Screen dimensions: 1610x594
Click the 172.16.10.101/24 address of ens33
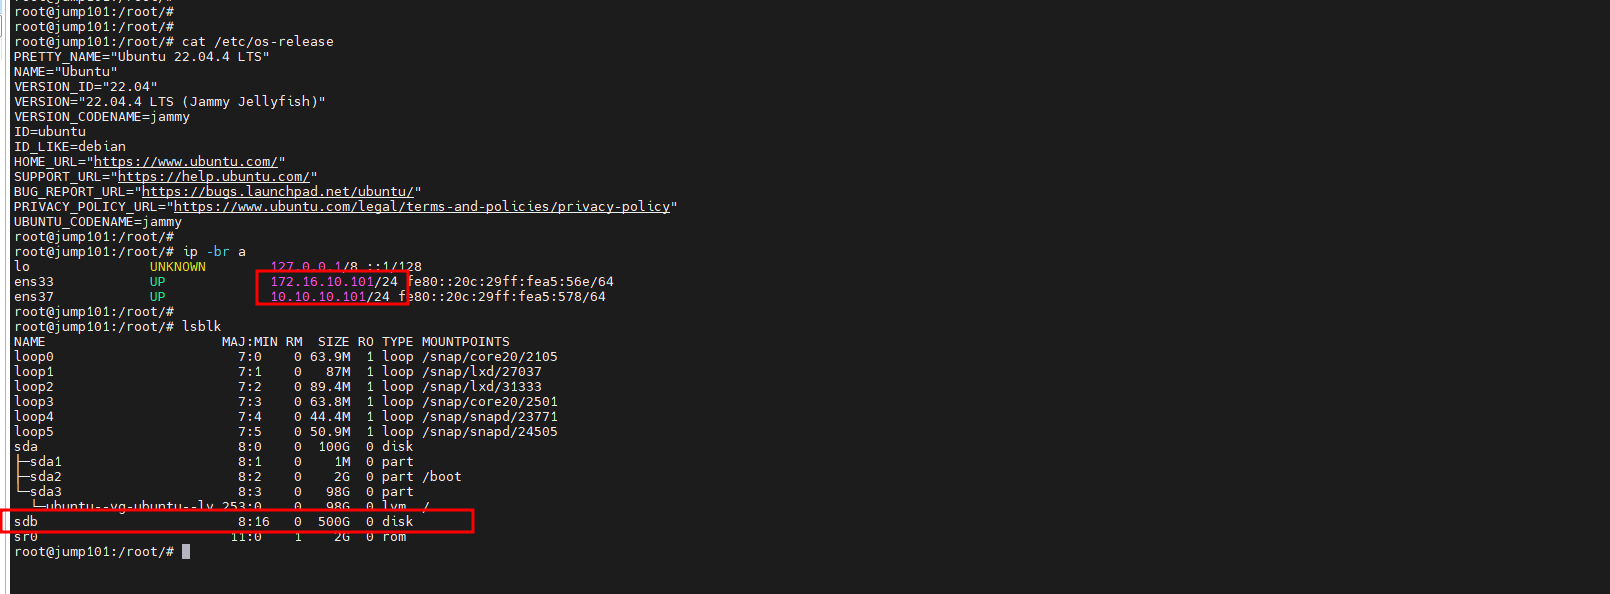[334, 282]
